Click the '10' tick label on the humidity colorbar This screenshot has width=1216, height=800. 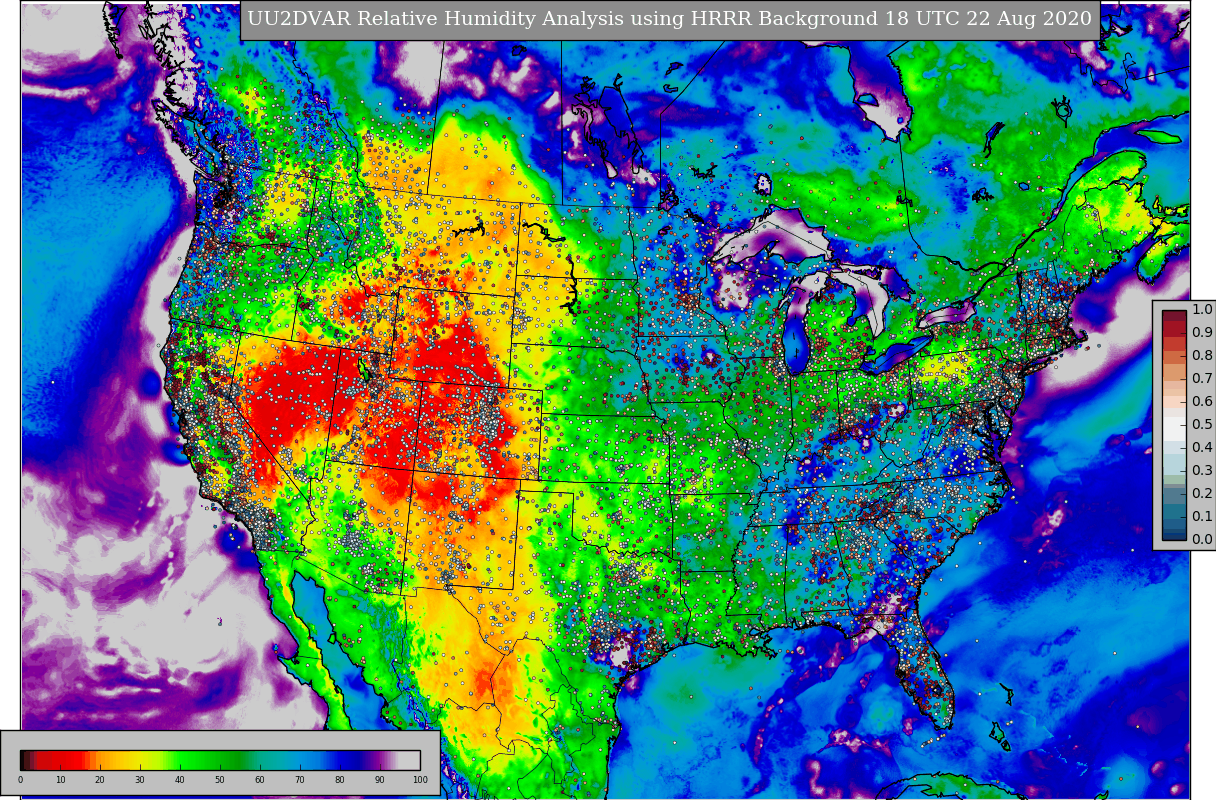[60, 780]
